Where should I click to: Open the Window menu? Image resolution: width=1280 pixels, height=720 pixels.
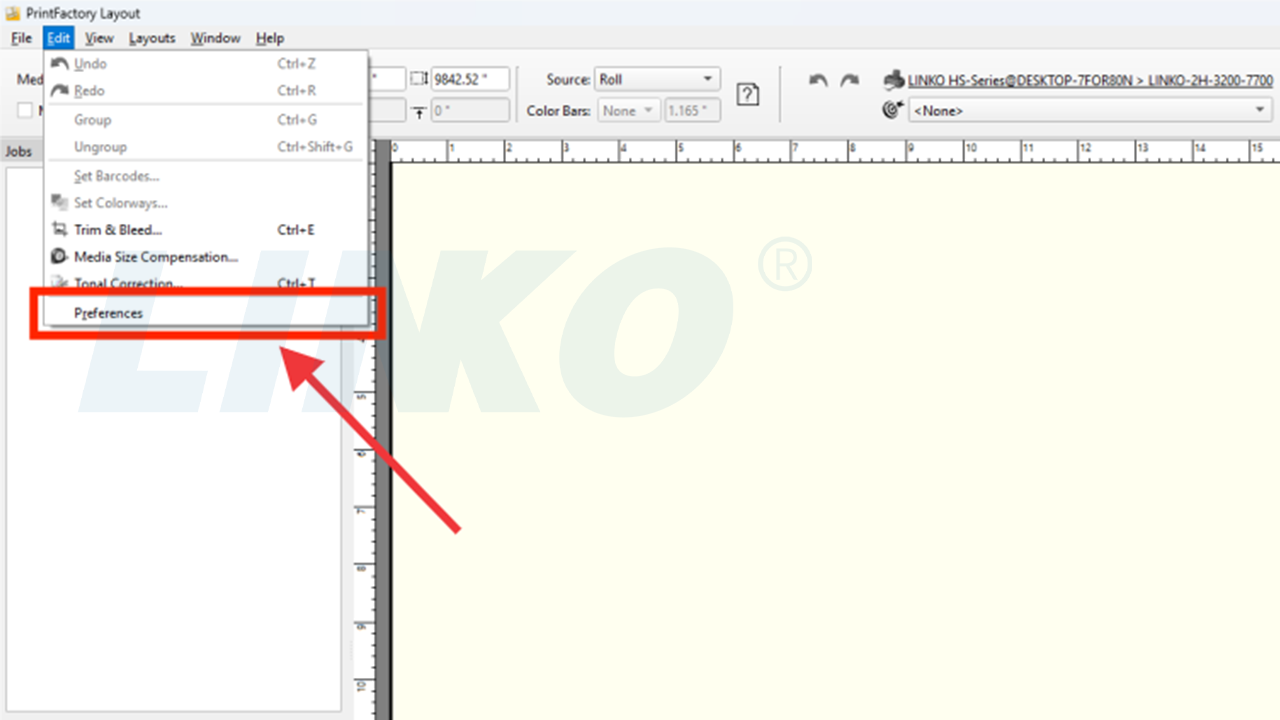coord(216,38)
